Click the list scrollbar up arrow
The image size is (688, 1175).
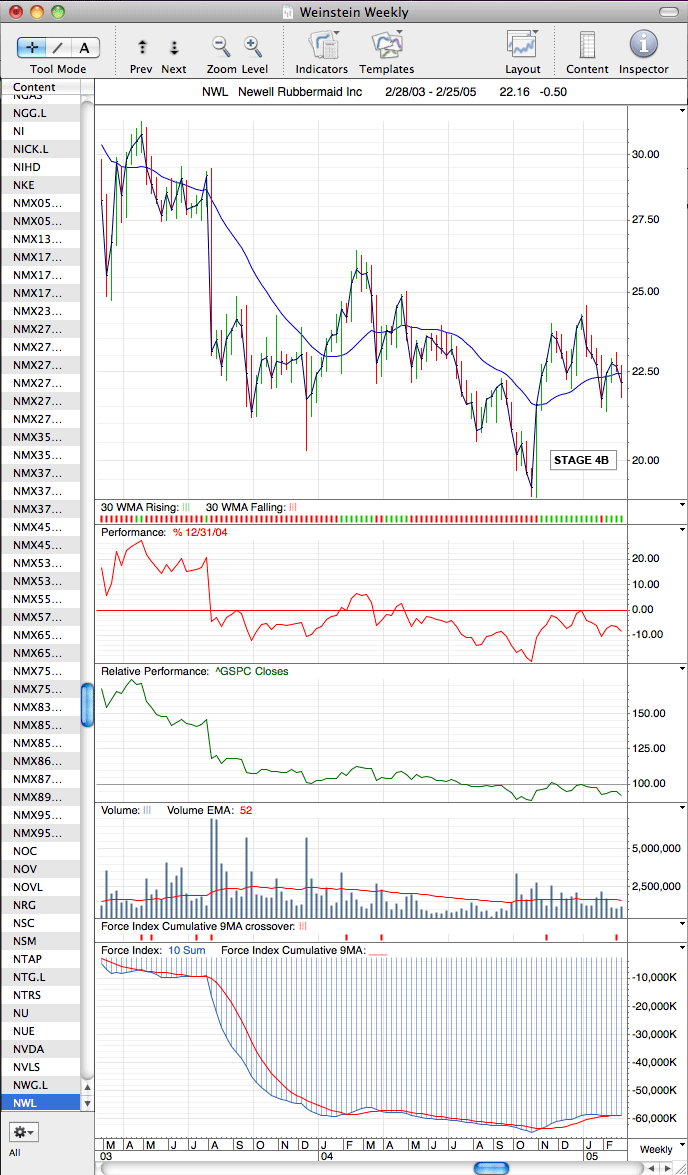pos(87,1087)
